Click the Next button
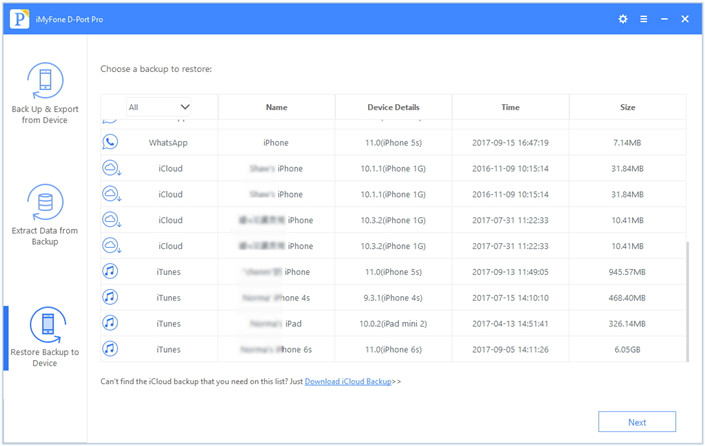This screenshot has width=705, height=446. pos(637,422)
